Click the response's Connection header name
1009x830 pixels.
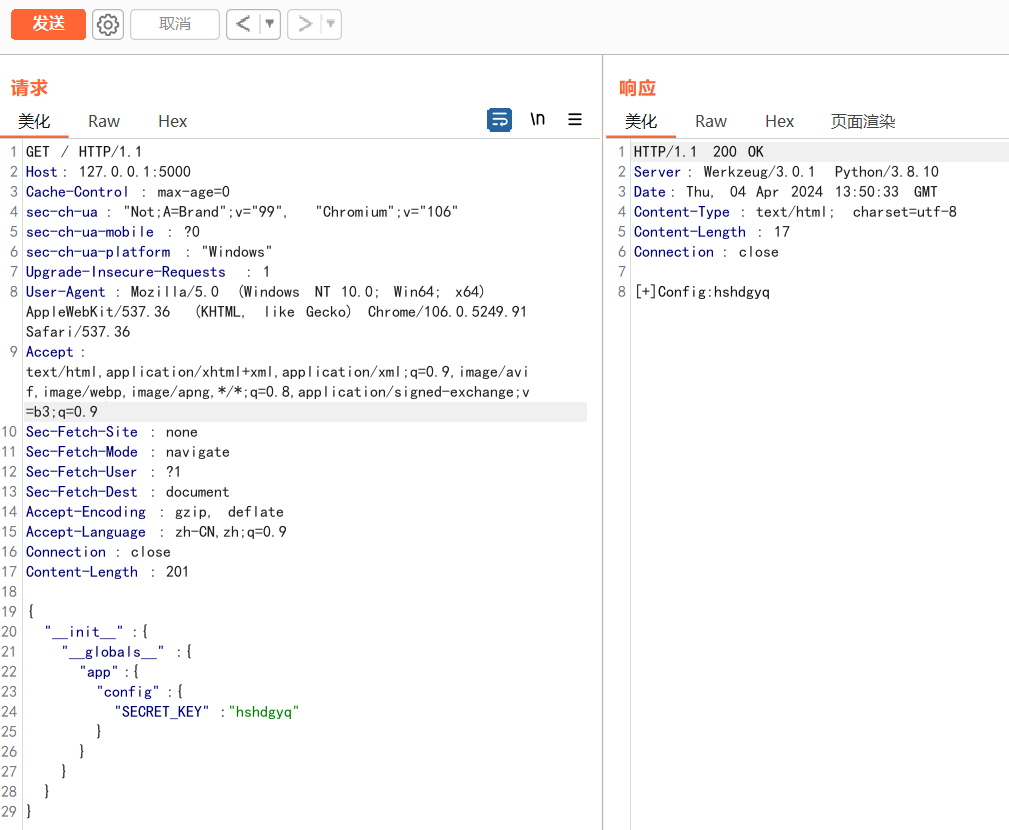(674, 252)
